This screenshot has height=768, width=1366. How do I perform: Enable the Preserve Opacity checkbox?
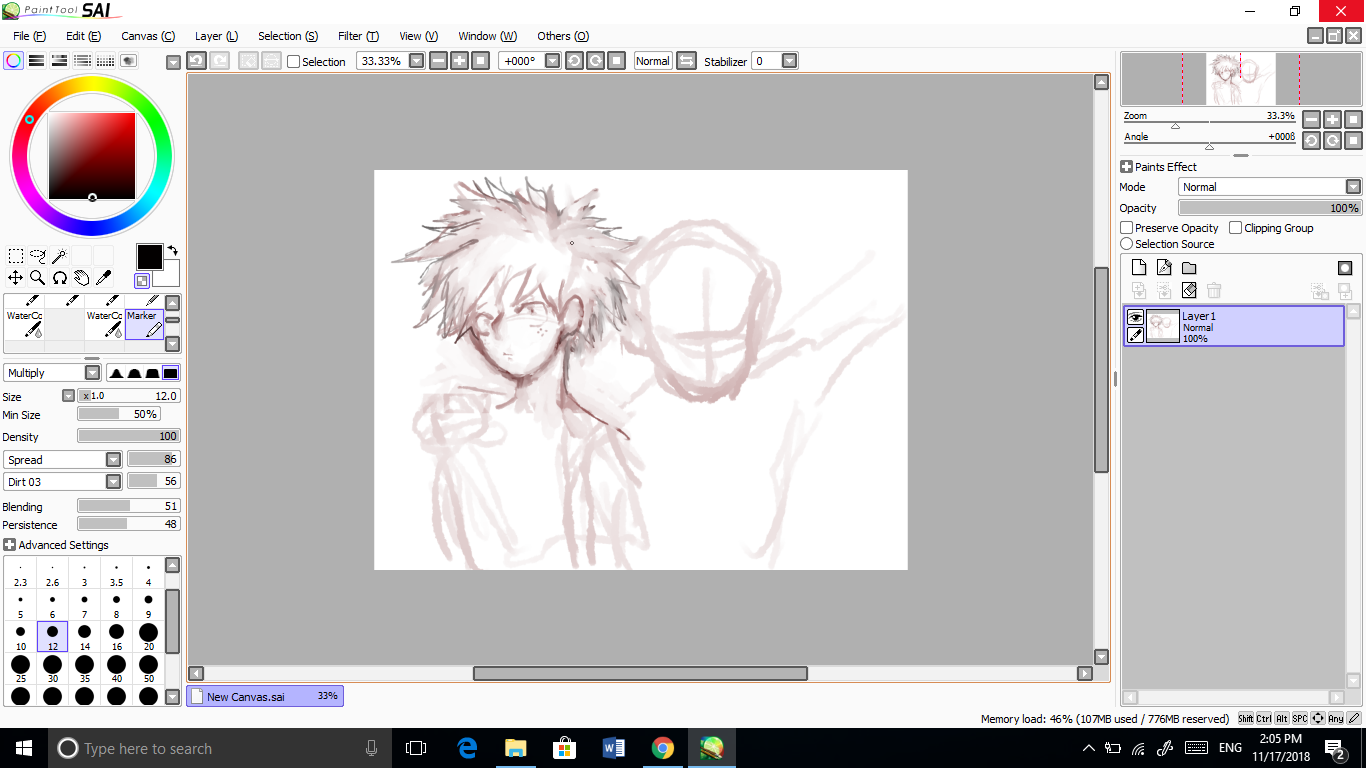[1127, 228]
